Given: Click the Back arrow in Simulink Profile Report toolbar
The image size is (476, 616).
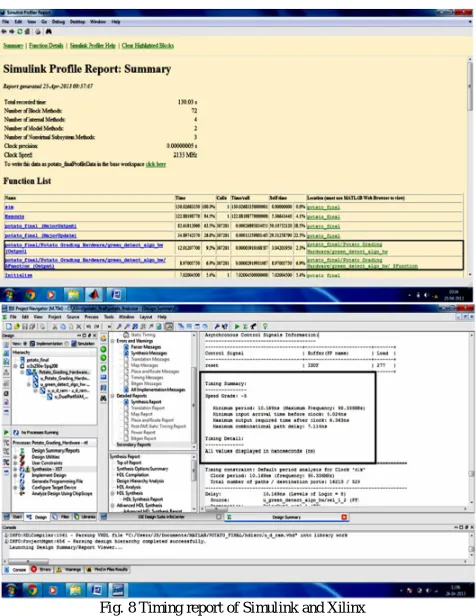Looking at the screenshot, I should [4, 31].
